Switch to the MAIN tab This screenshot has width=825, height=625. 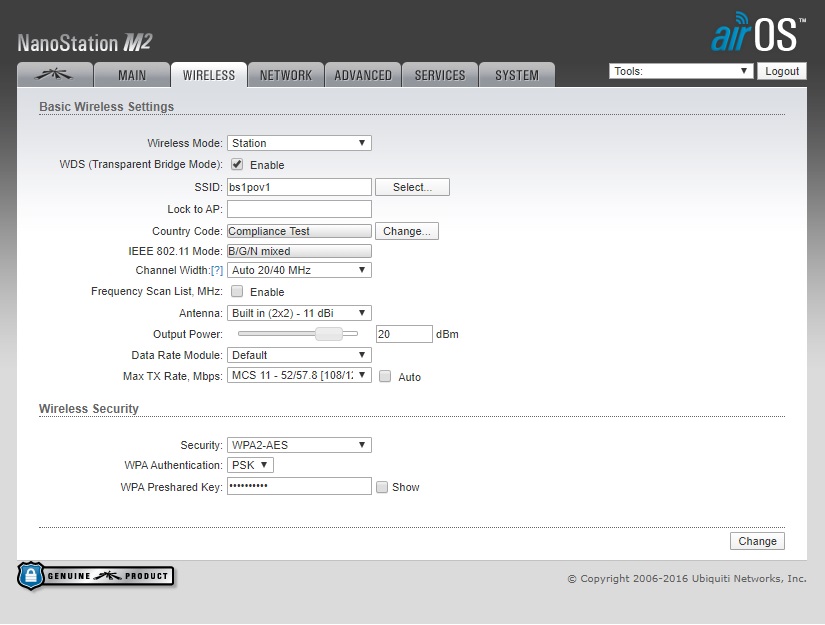click(x=132, y=75)
